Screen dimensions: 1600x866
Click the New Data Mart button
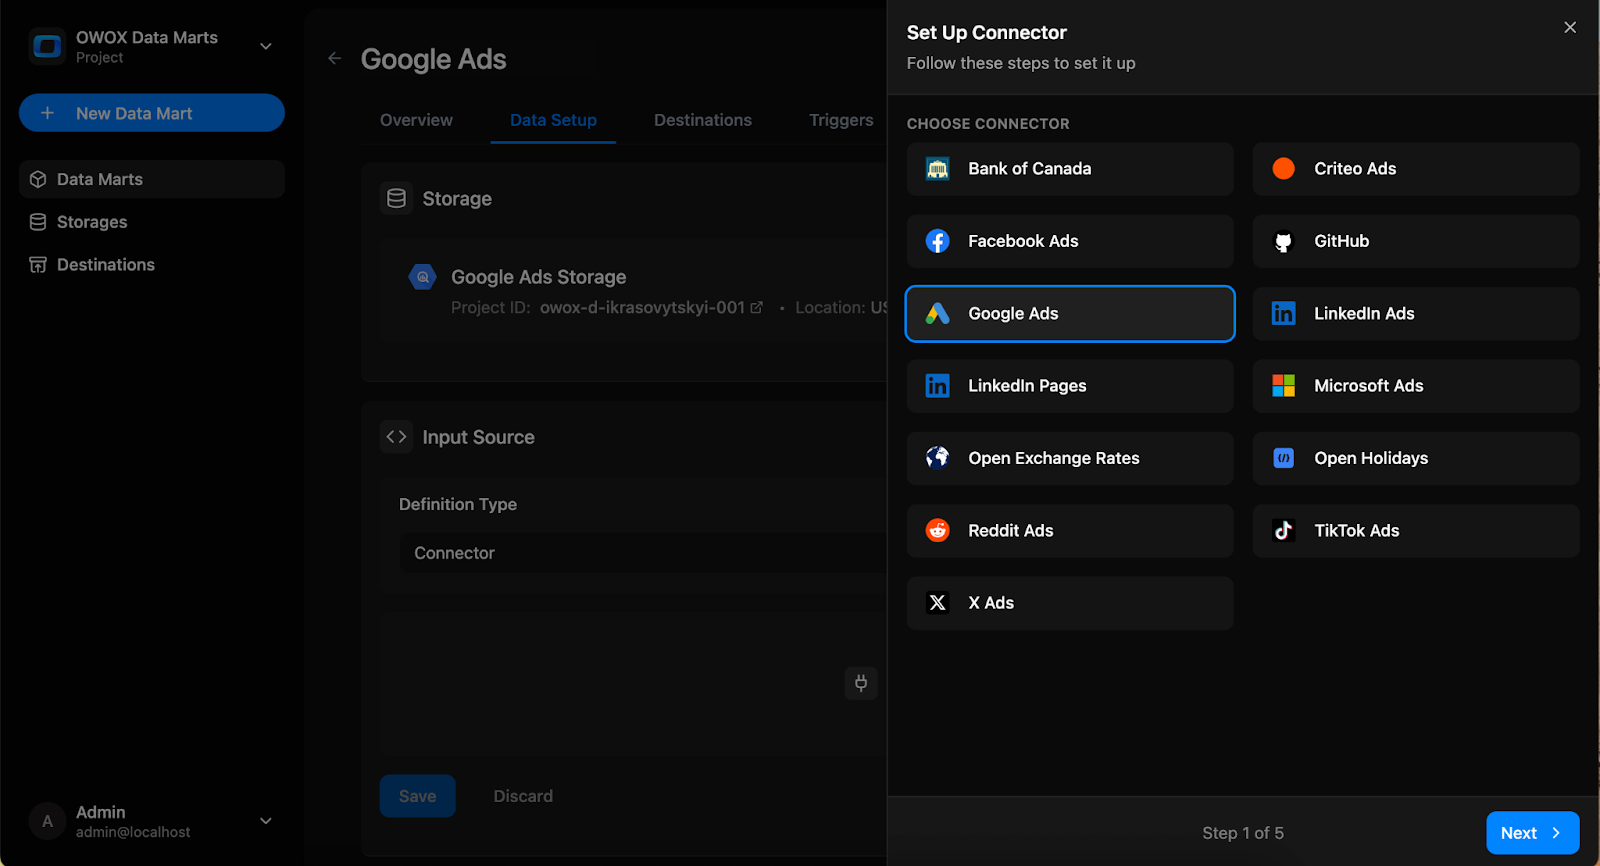[x=152, y=113]
